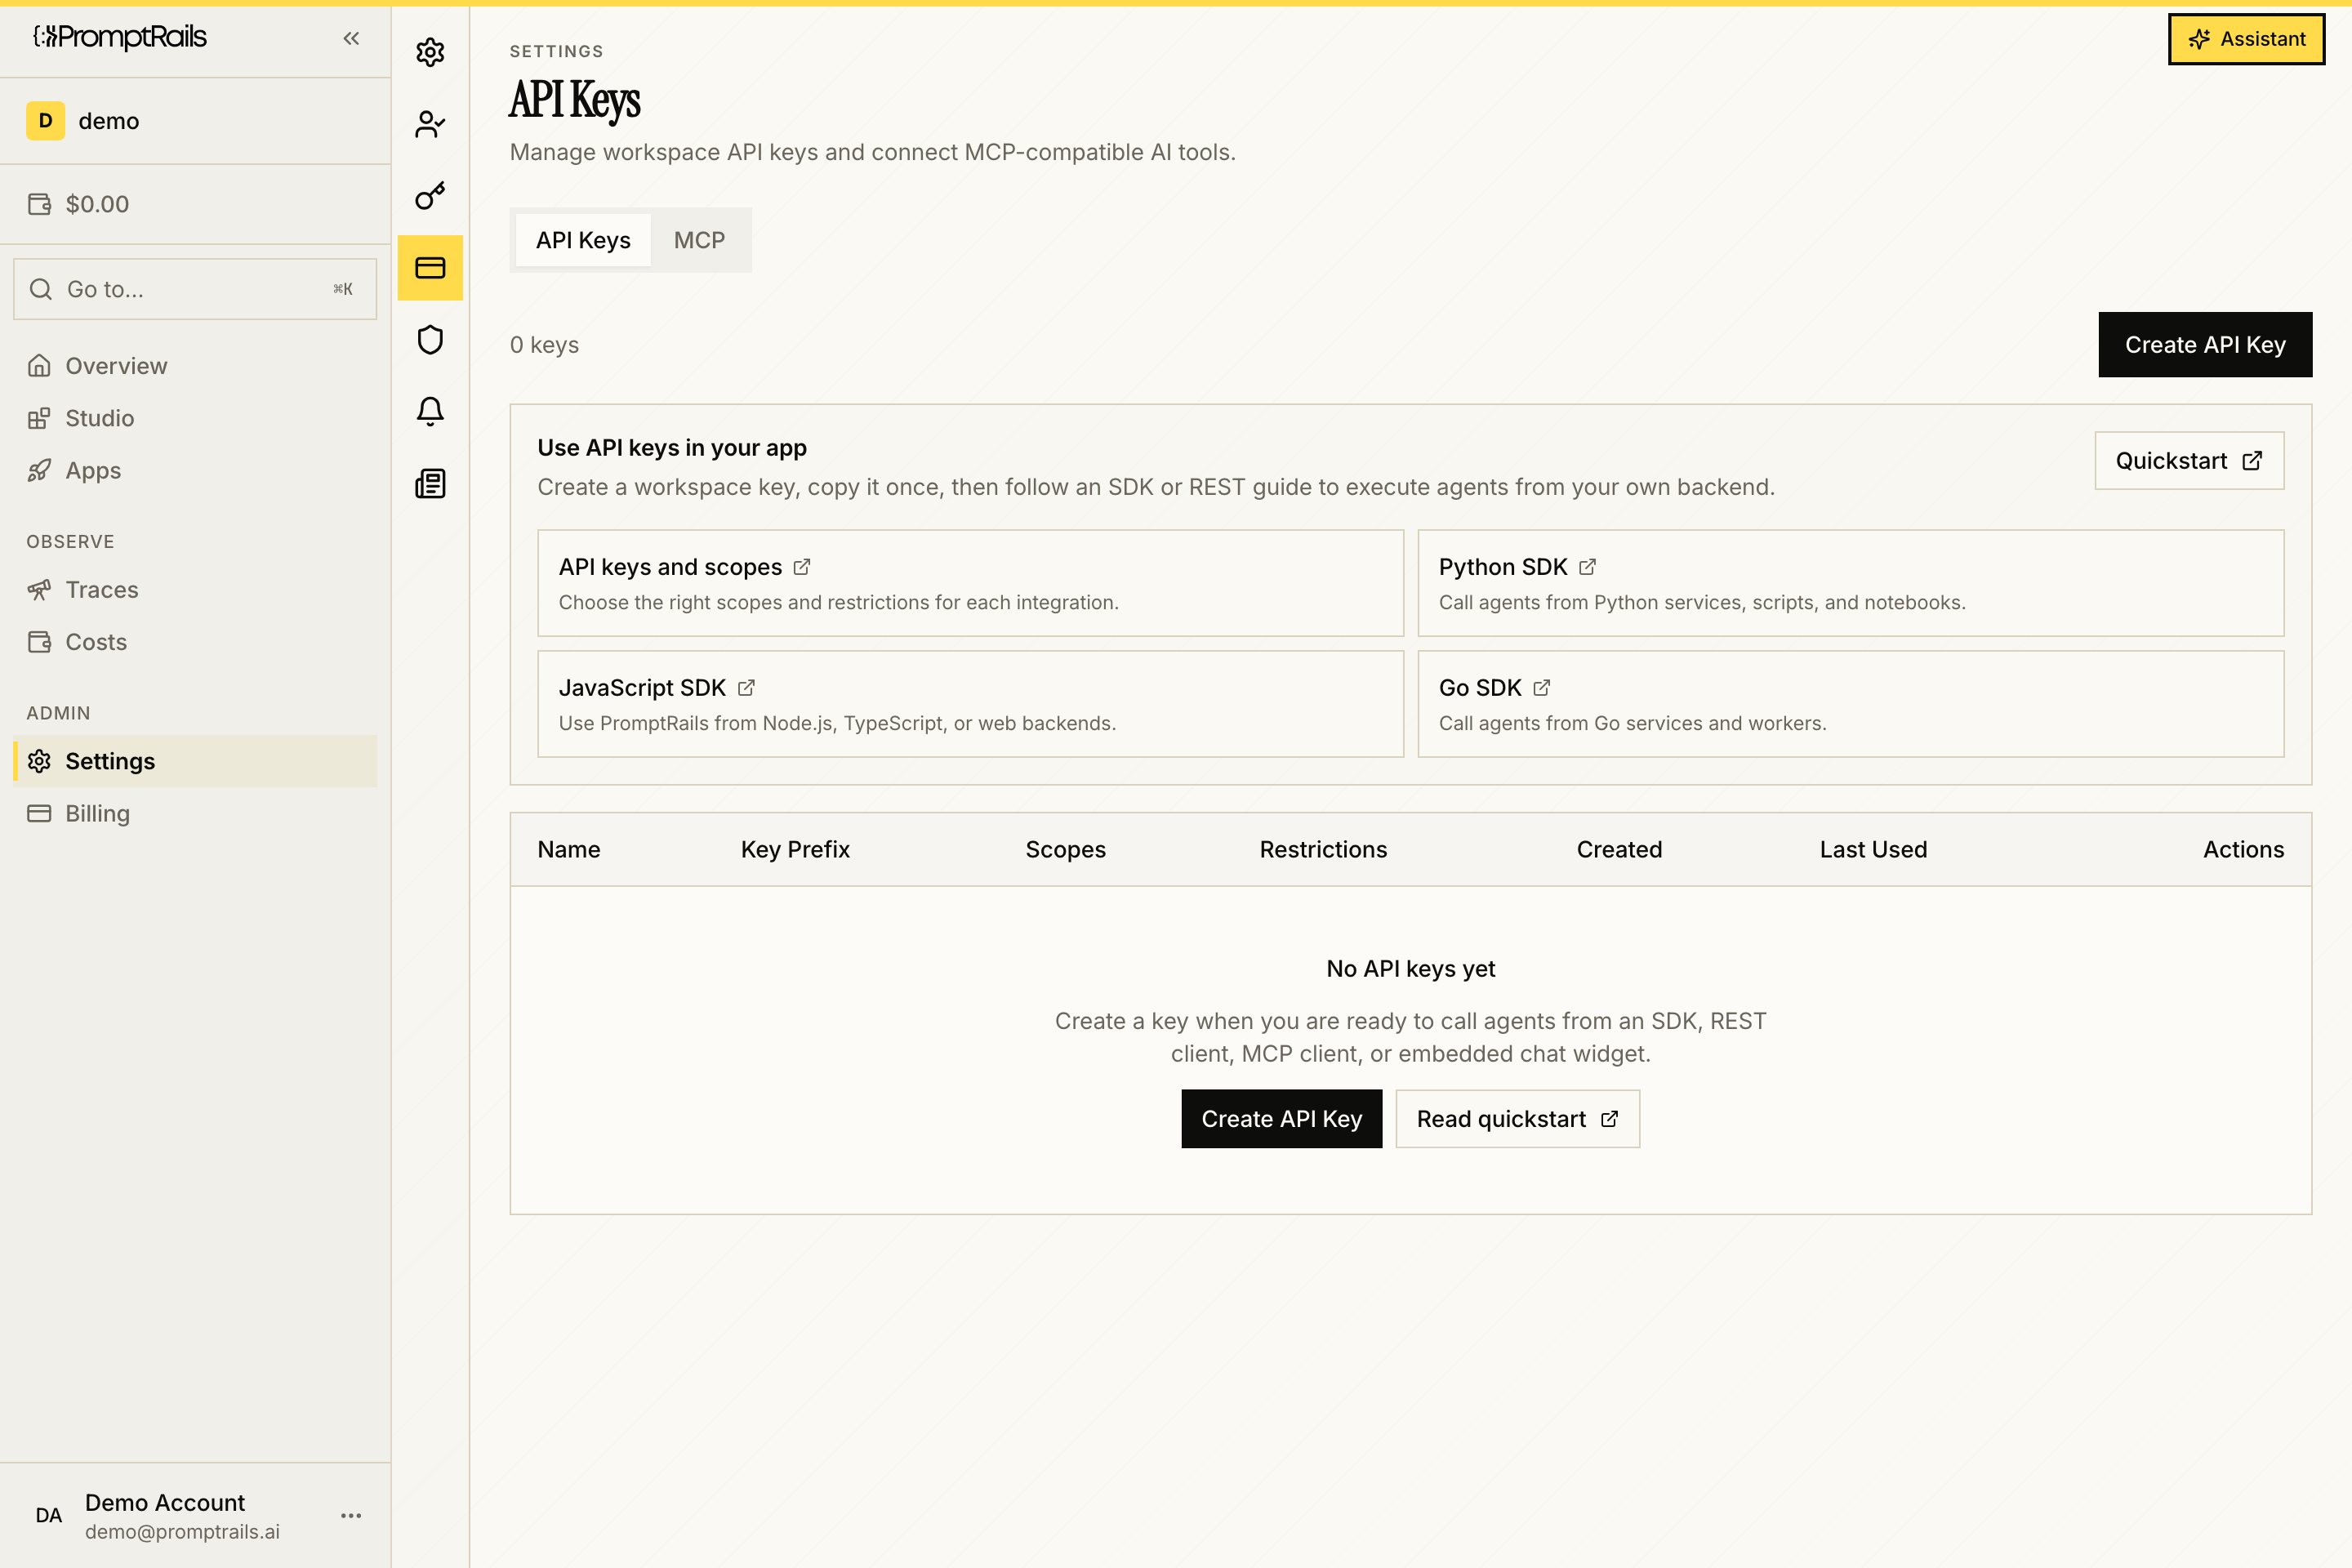Viewport: 2352px width, 1568px height.
Task: Open the demo workspace switcher
Action: 195,121
